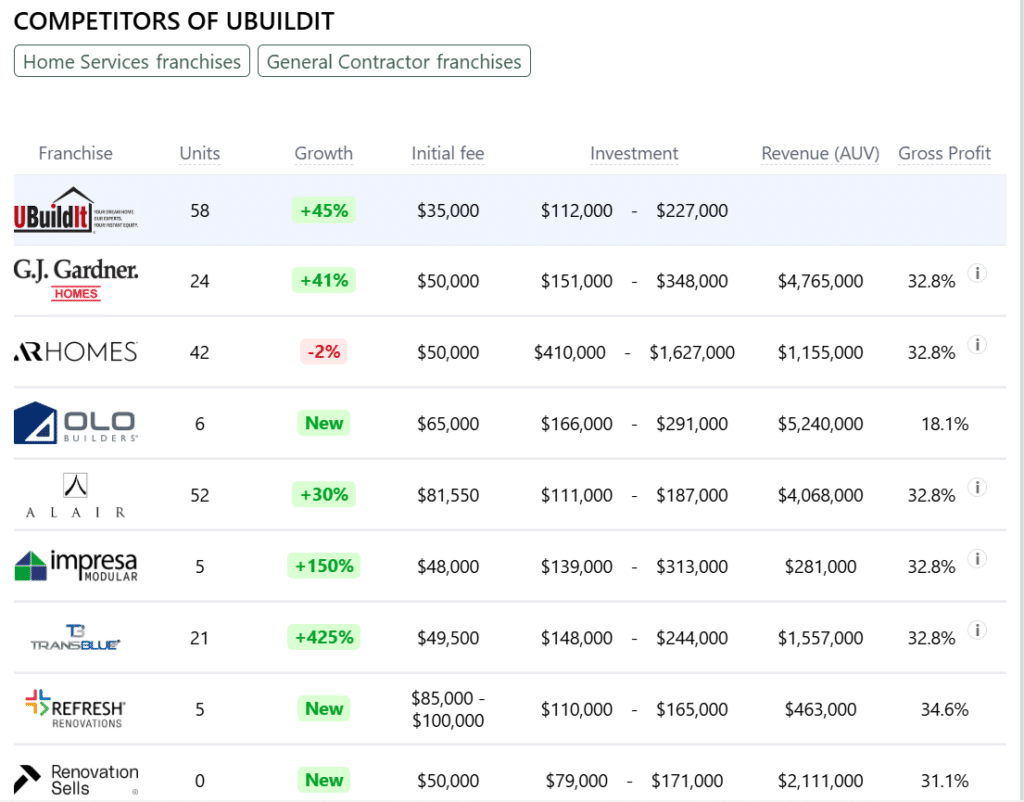Sort table by Units column
This screenshot has width=1024, height=802.
[x=200, y=153]
